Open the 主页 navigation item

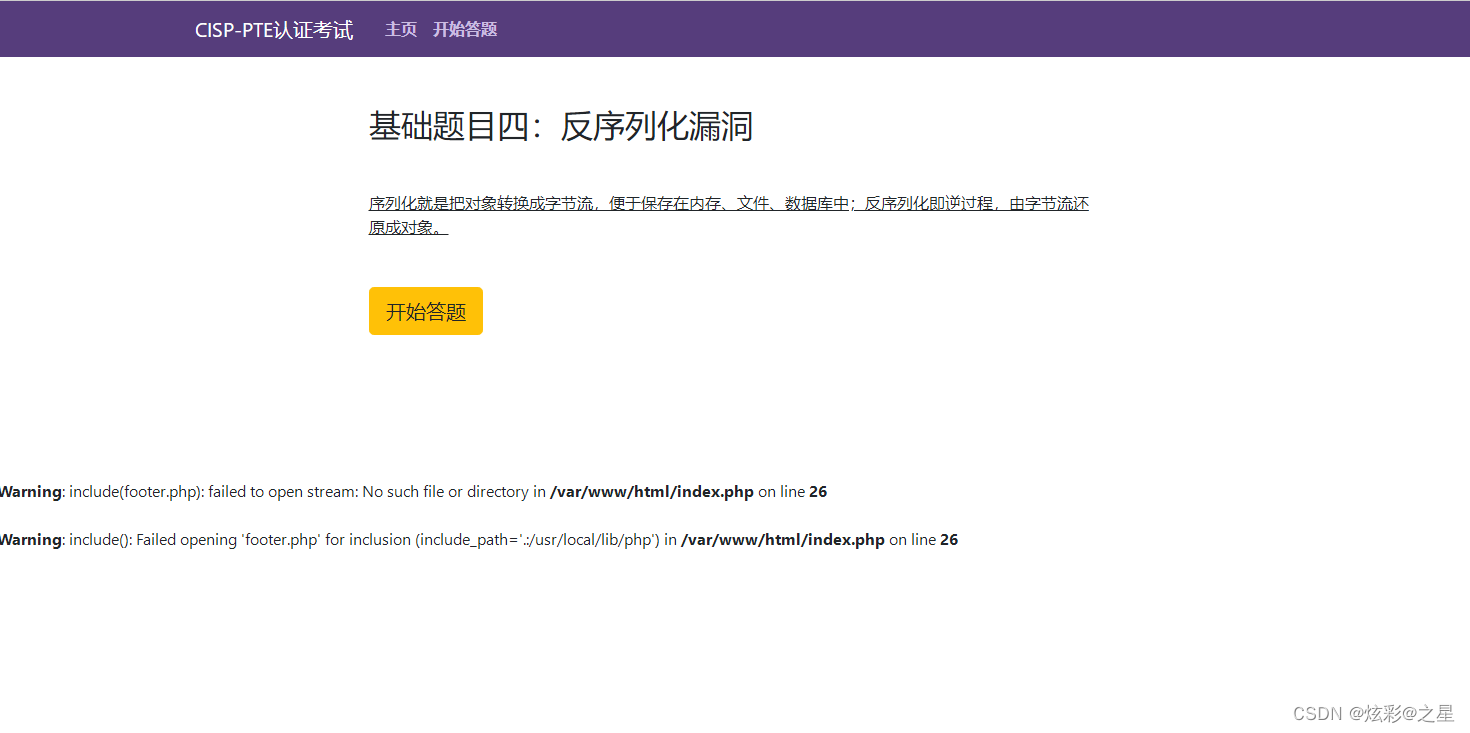(401, 30)
